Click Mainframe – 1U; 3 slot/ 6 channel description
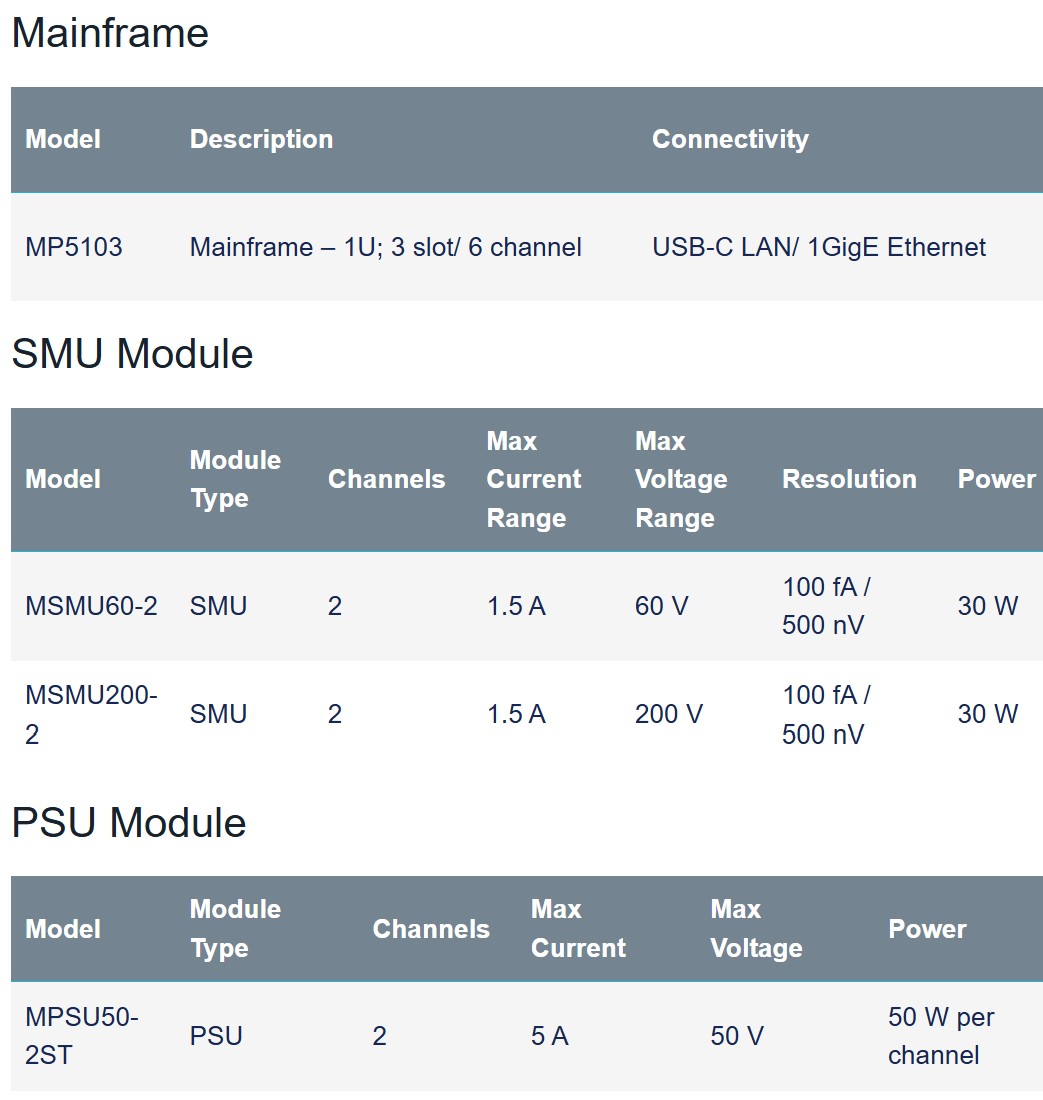 tap(386, 247)
